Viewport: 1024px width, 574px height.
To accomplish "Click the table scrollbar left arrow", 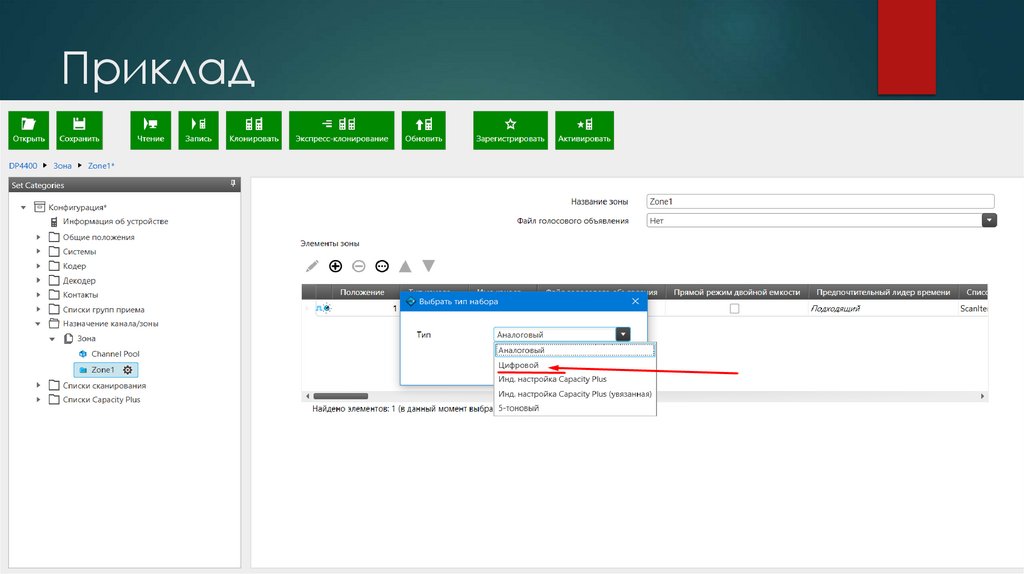I will [308, 396].
